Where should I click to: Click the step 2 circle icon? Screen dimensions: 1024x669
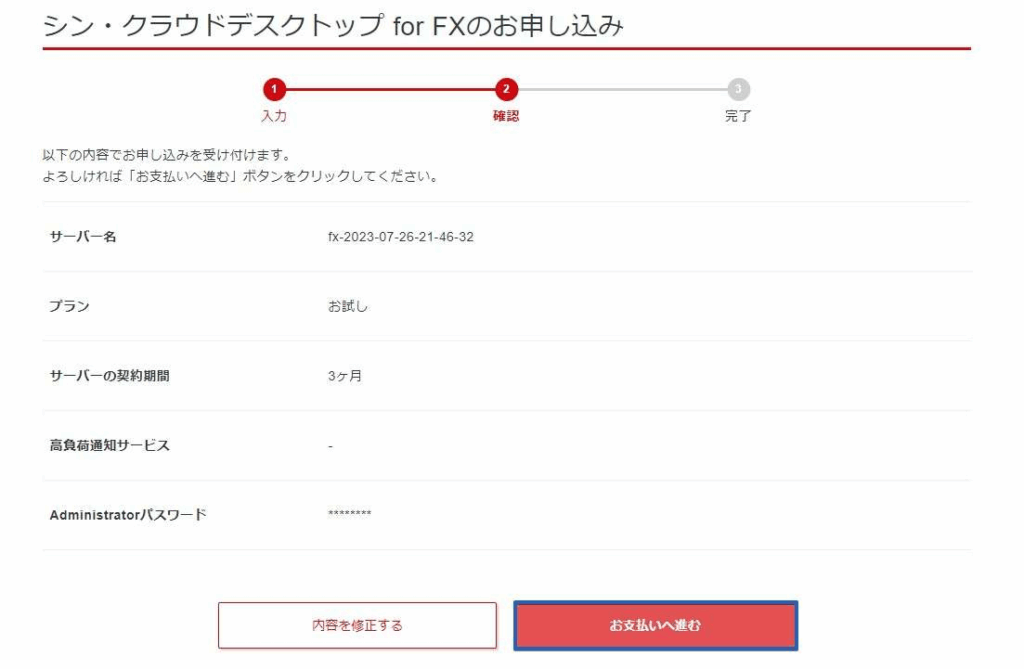[x=506, y=89]
